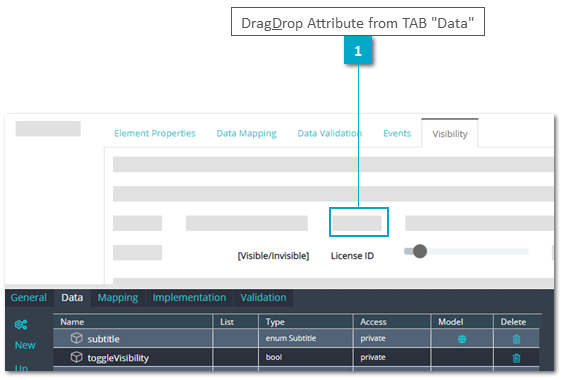Click the cube icon beside subtitle

point(76,338)
